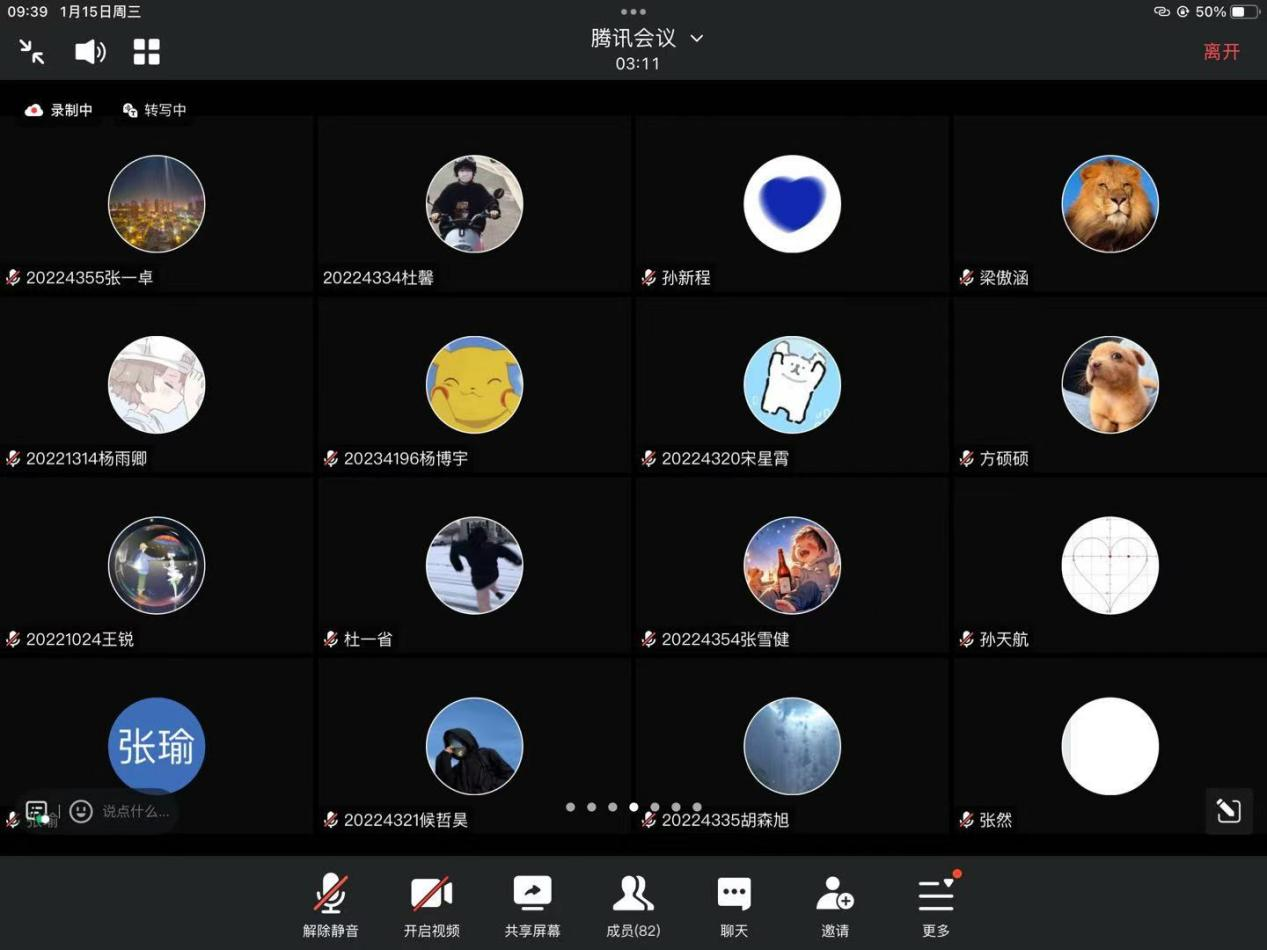Viewport: 1267px width, 950px height.
Task: Click the emoji reaction smiley icon
Action: [x=81, y=811]
